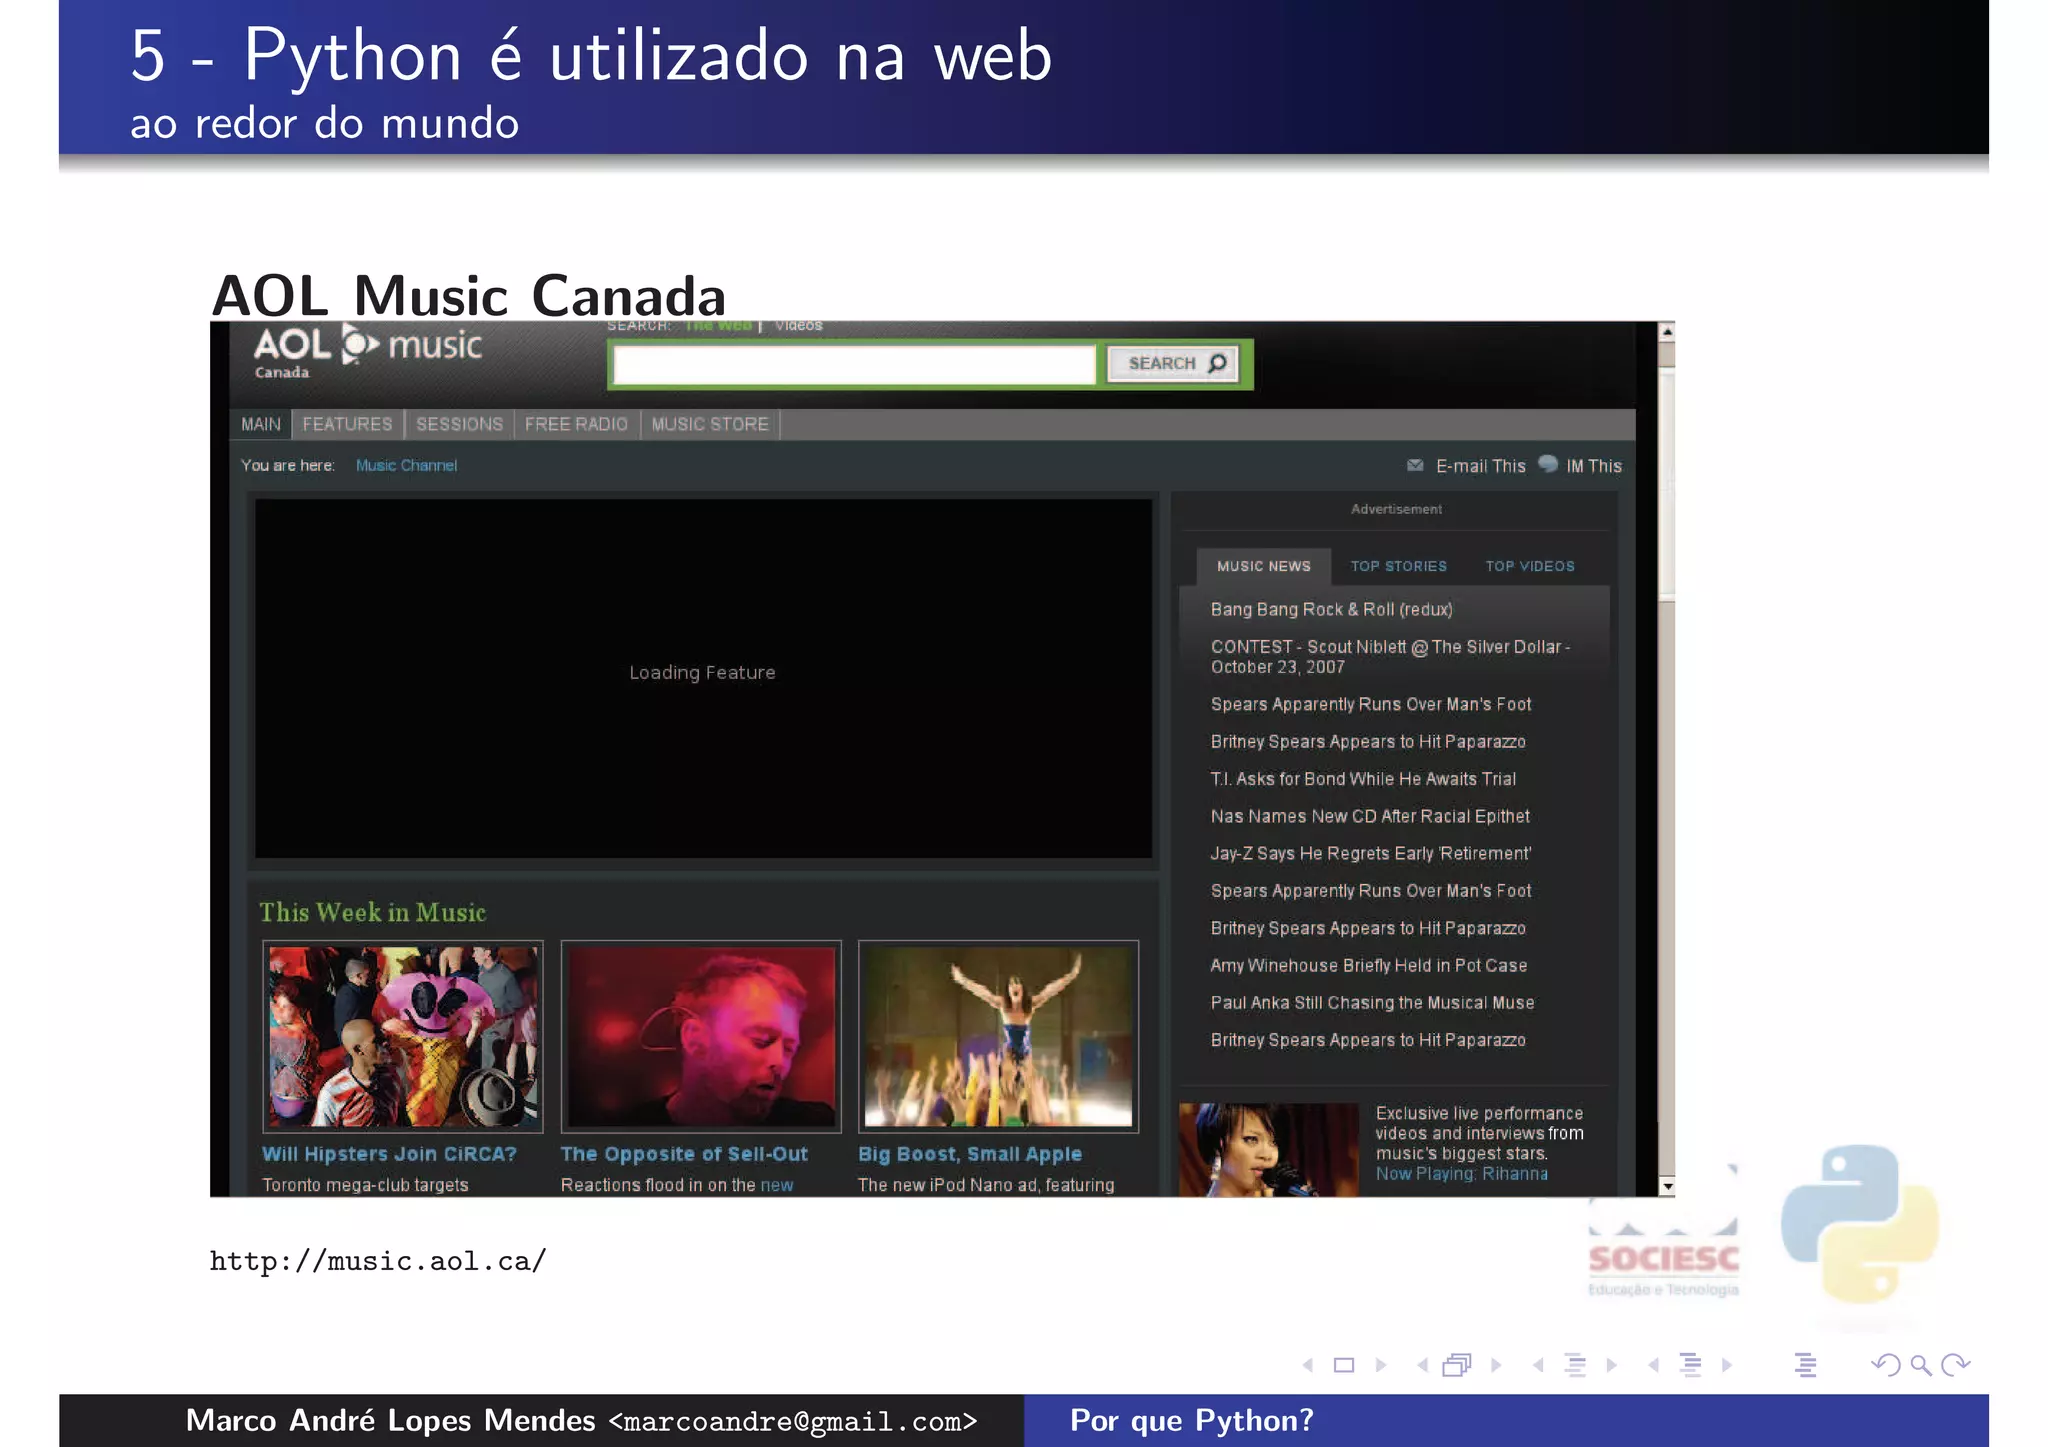Open the iPod Nano crowd thumbnail
This screenshot has width=2048, height=1447.
999,1037
